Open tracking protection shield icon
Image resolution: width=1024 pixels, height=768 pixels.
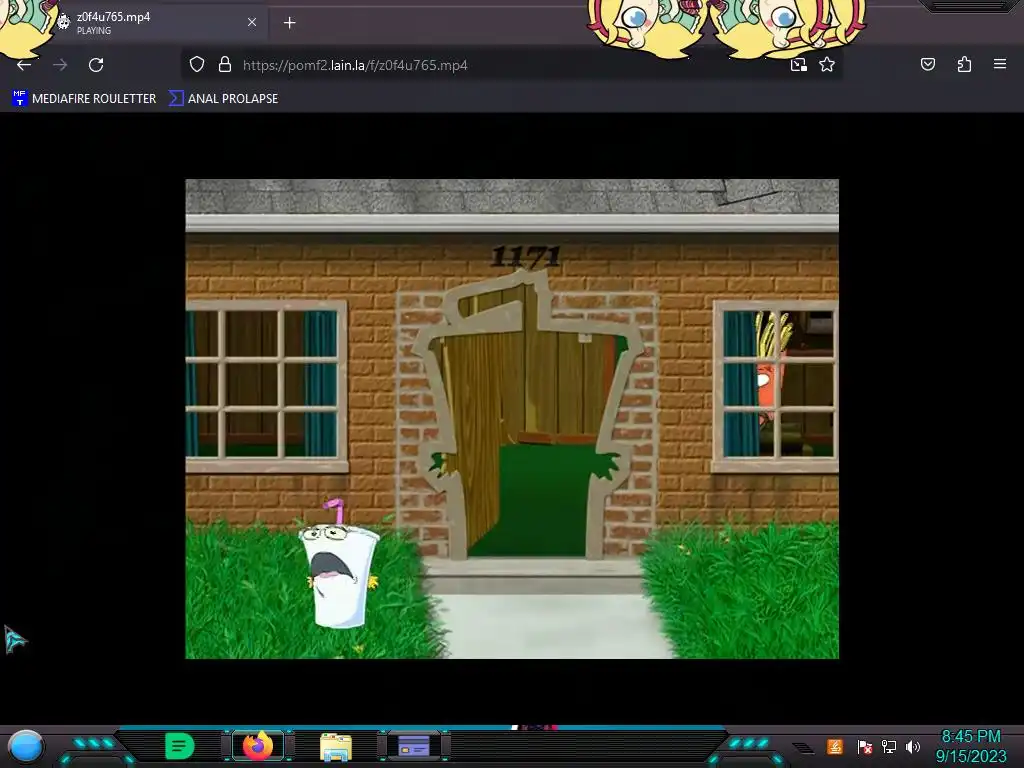coord(197,65)
